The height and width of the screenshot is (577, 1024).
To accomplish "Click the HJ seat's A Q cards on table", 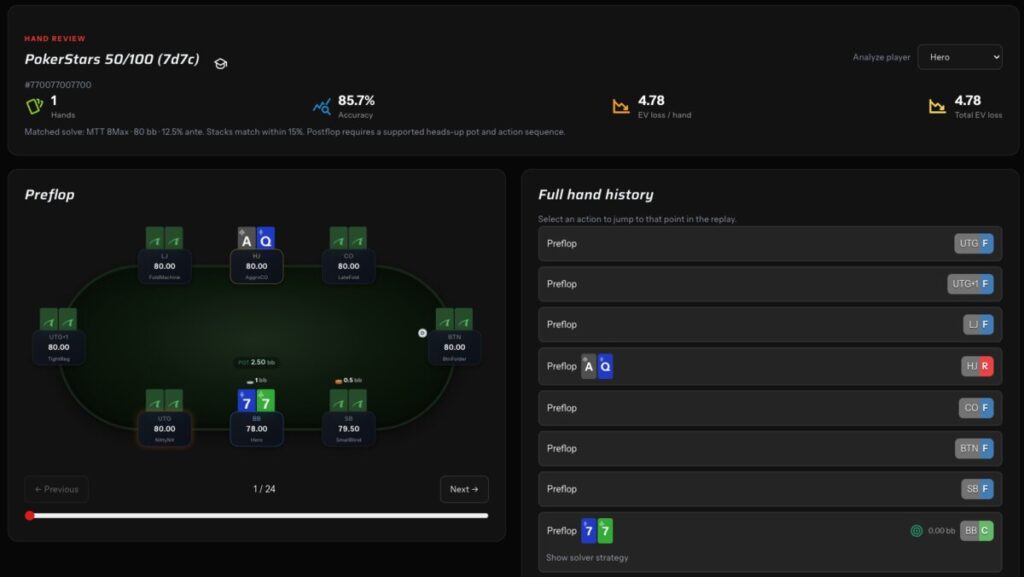I will click(x=256, y=238).
